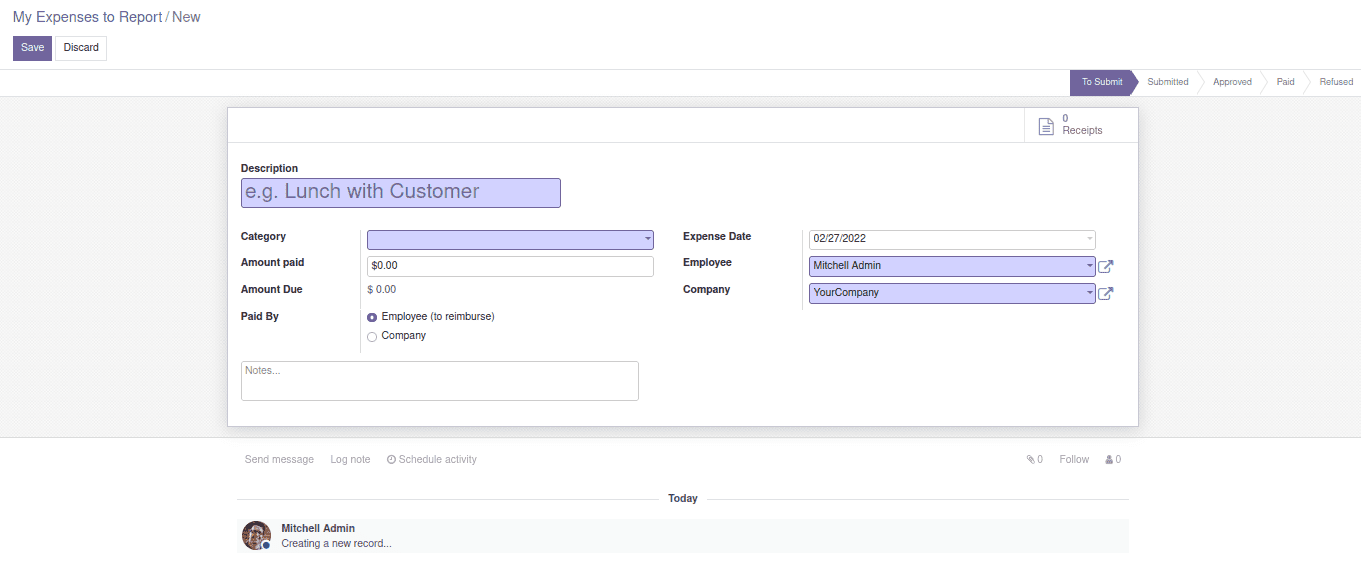The height and width of the screenshot is (580, 1361).
Task: Click the followers person icon
Action: point(1109,460)
